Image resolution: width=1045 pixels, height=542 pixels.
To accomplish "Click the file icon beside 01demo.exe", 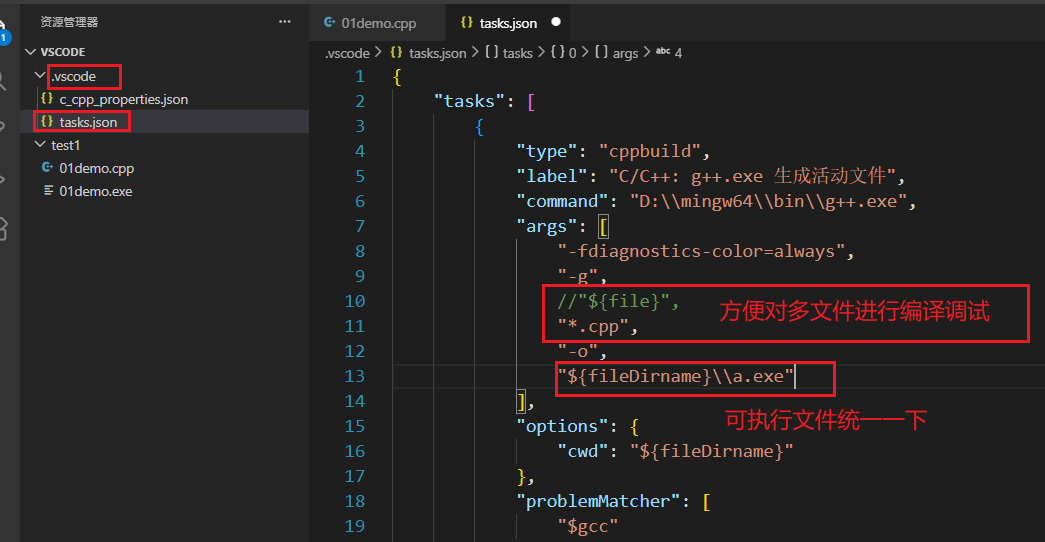I will tap(48, 191).
